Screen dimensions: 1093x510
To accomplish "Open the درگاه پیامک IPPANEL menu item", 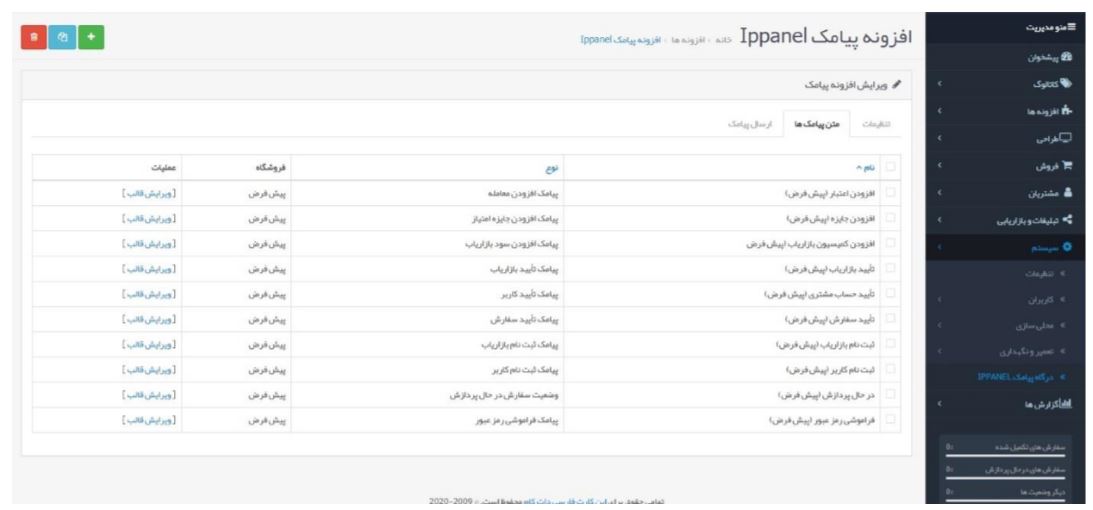I will tap(1016, 377).
